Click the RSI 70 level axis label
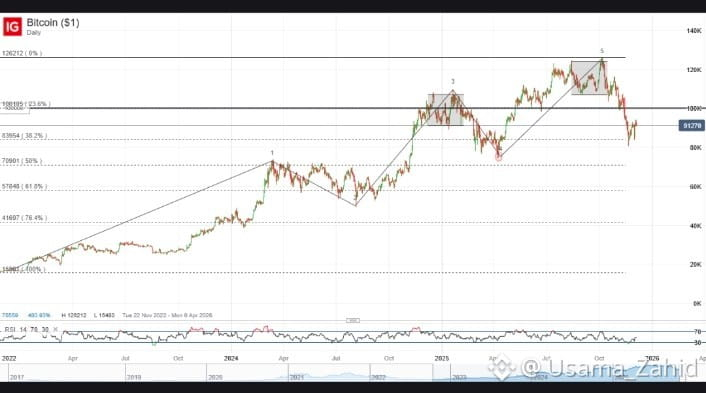706x393 pixels. pos(697,332)
